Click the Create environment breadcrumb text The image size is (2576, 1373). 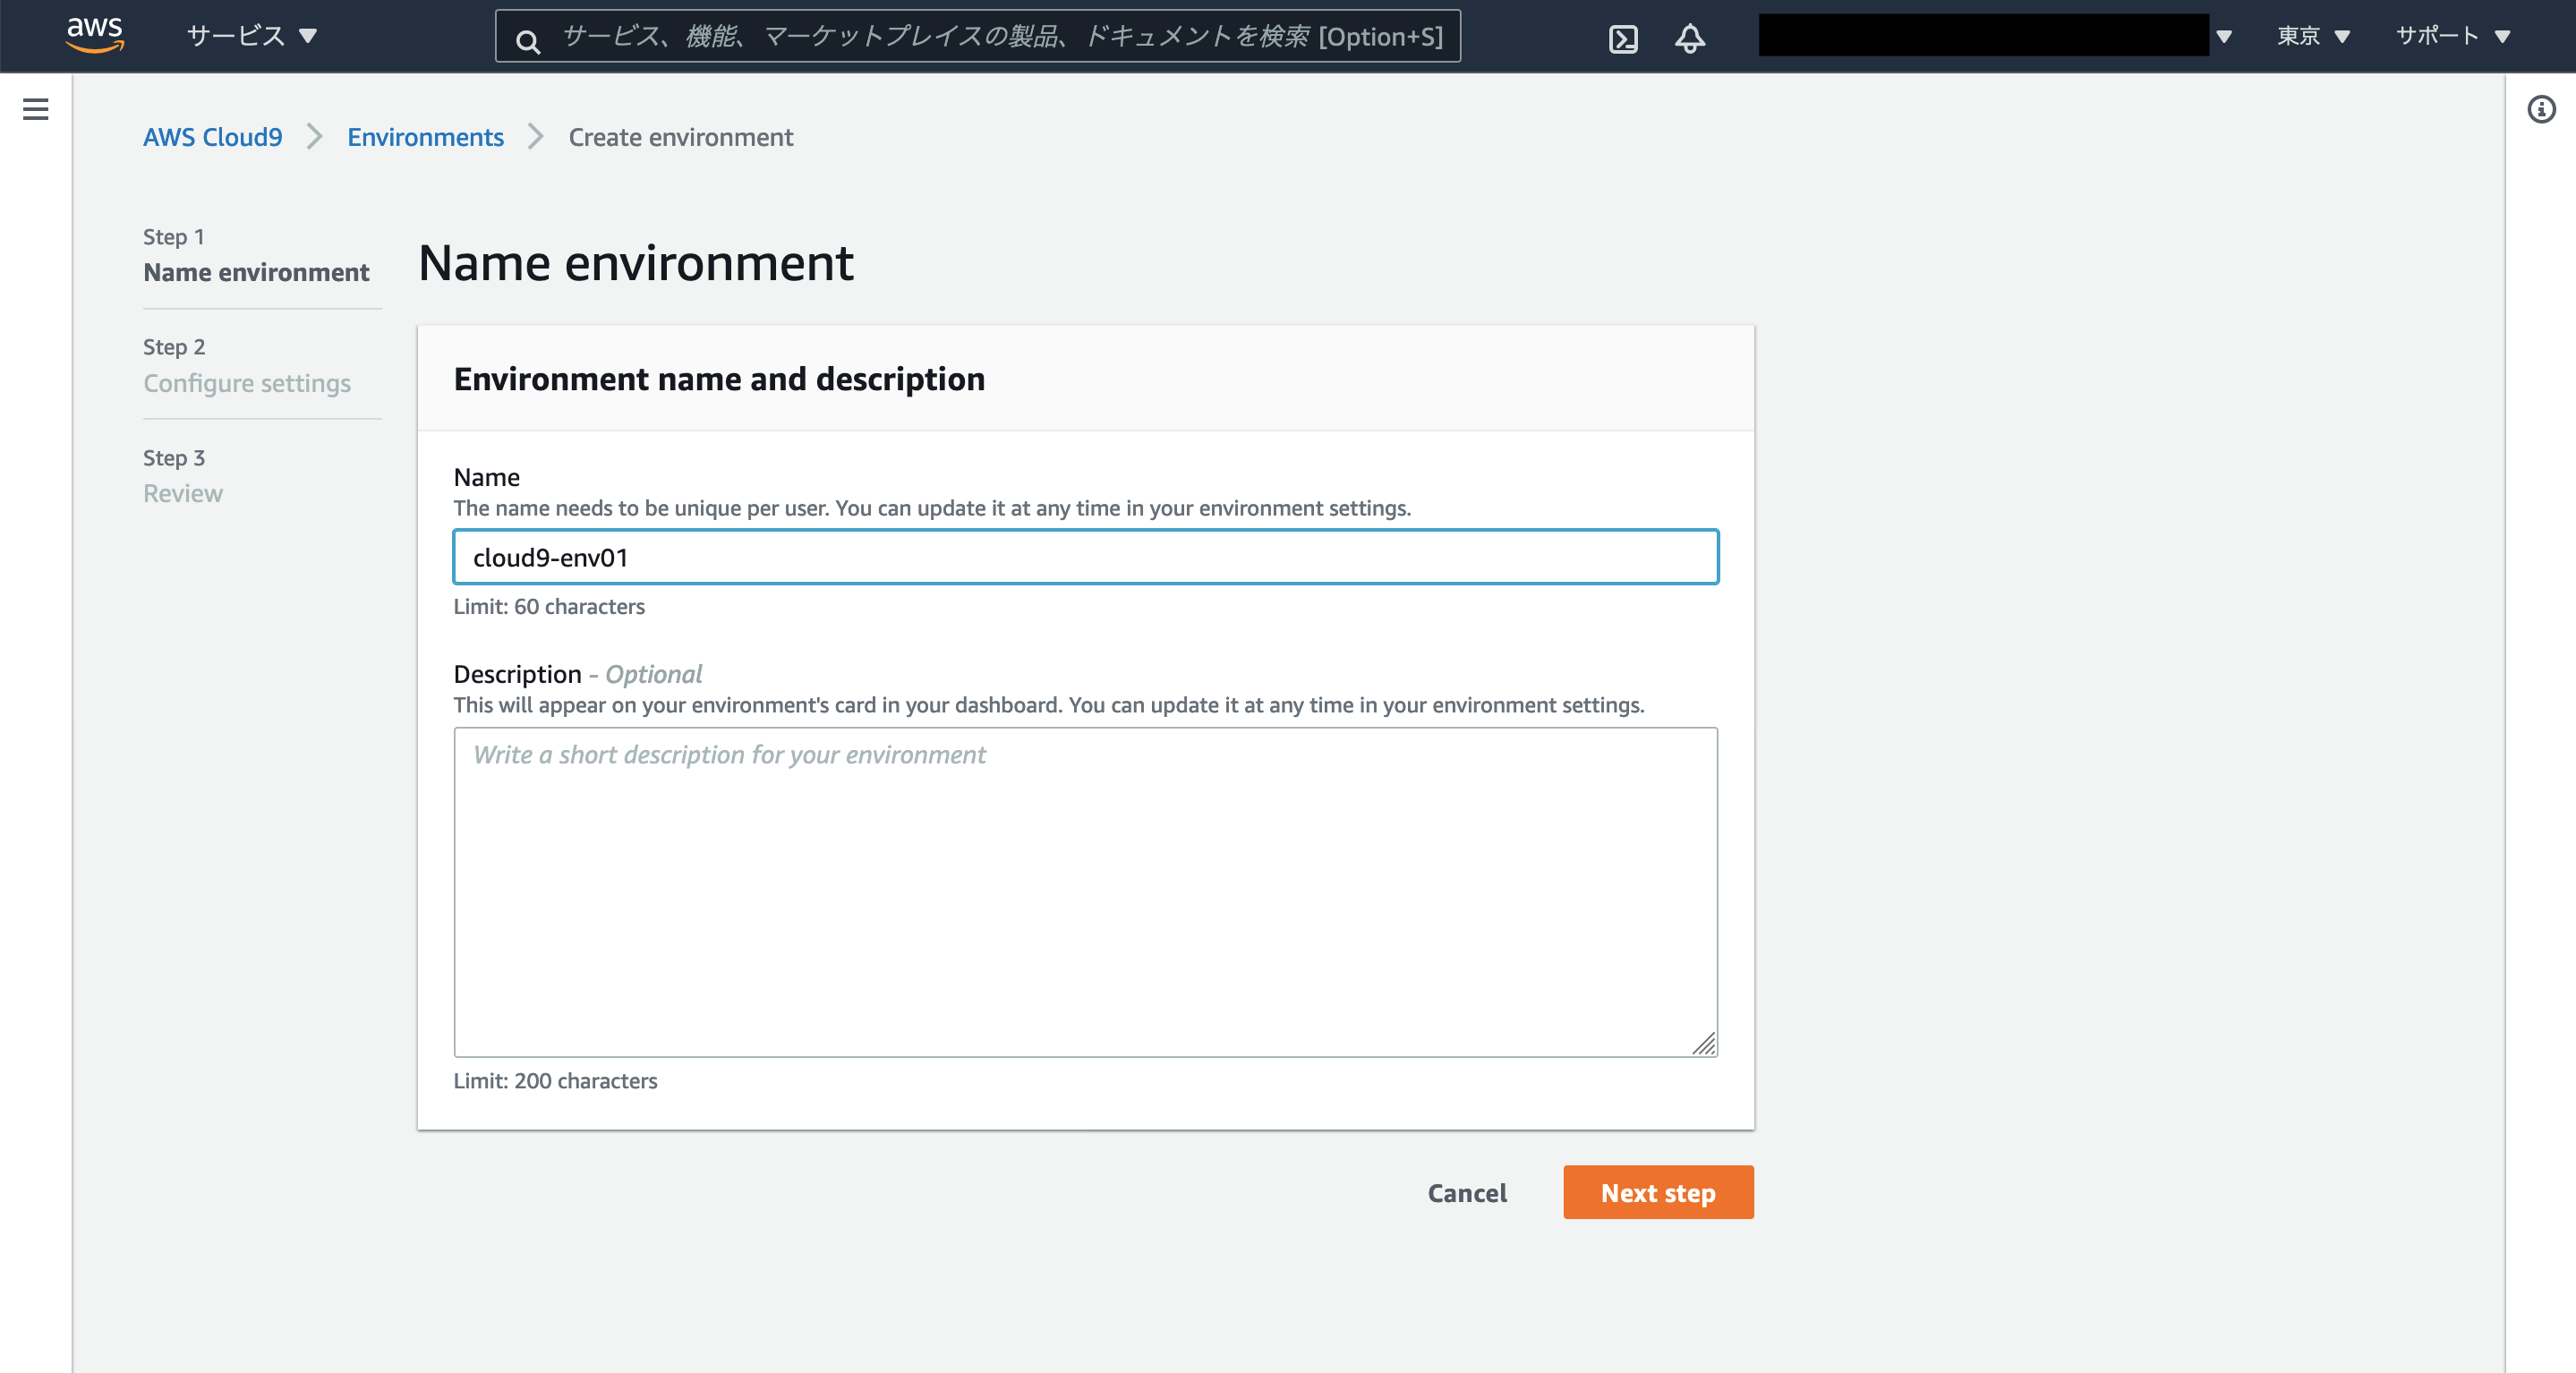click(681, 137)
